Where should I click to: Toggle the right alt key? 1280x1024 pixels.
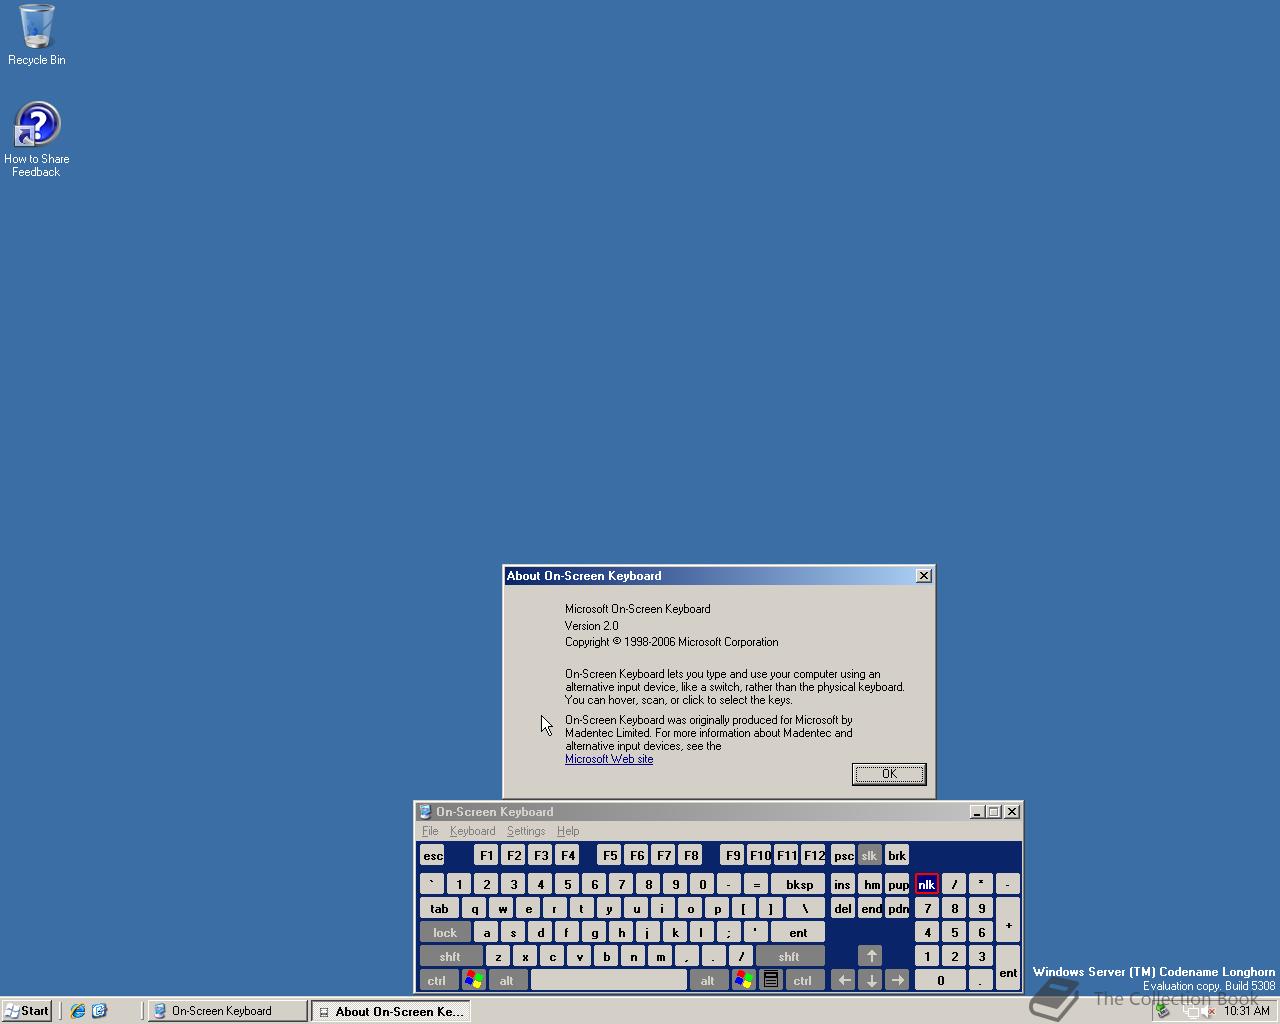(x=708, y=981)
